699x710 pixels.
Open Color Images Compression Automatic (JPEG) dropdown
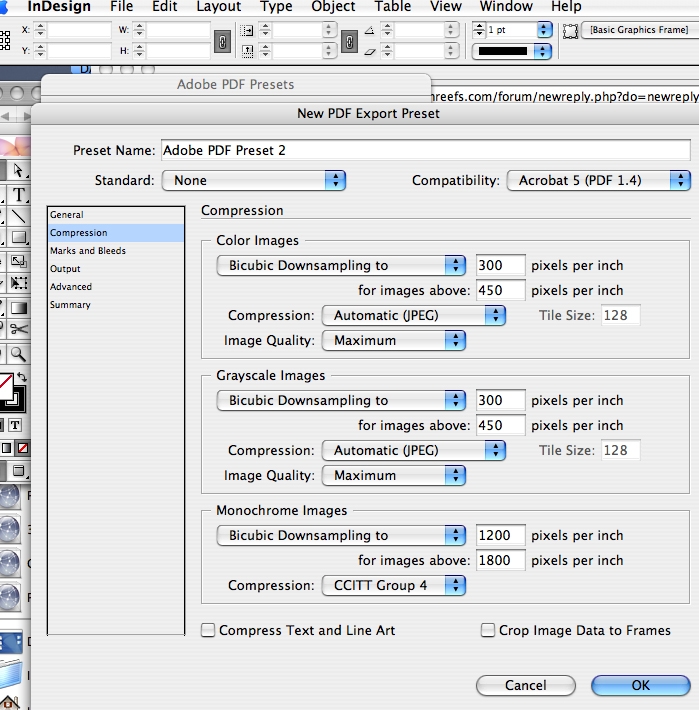(414, 315)
